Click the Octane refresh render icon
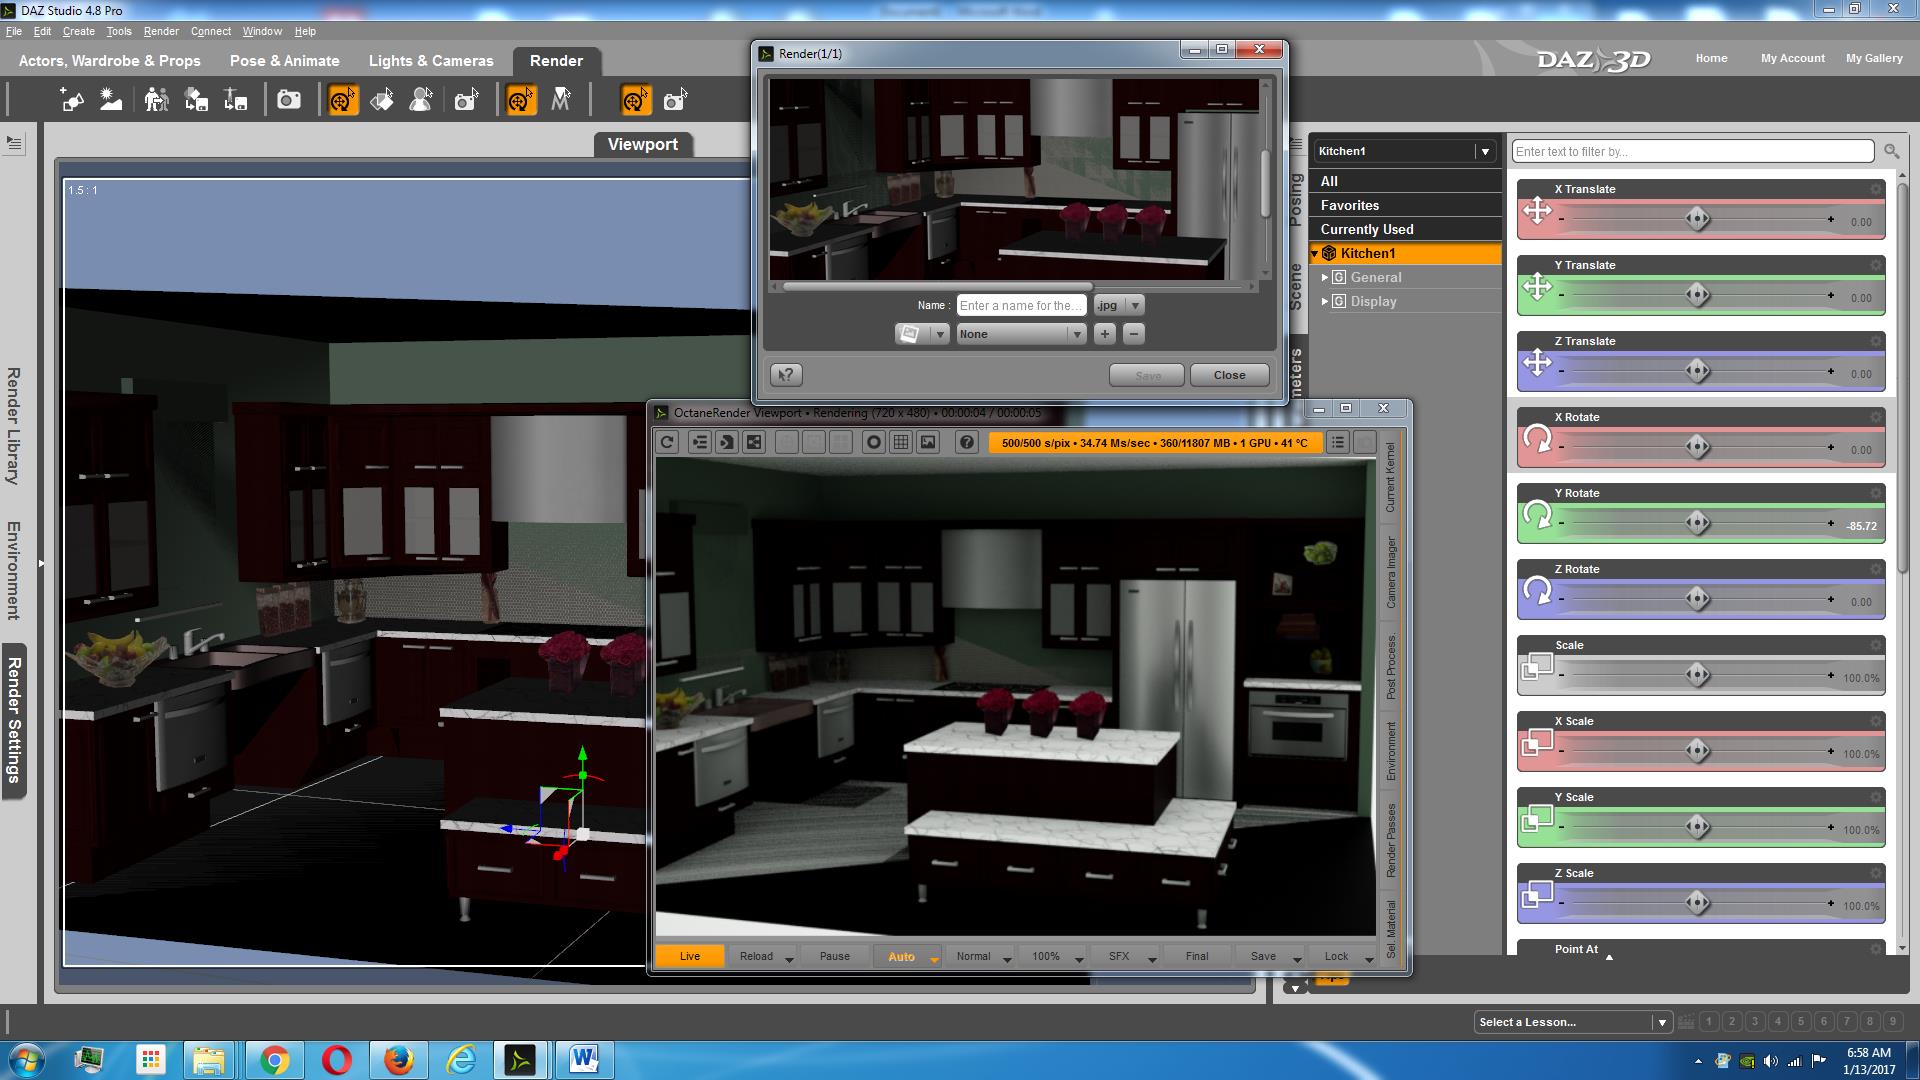The height and width of the screenshot is (1080, 1920). [x=668, y=442]
